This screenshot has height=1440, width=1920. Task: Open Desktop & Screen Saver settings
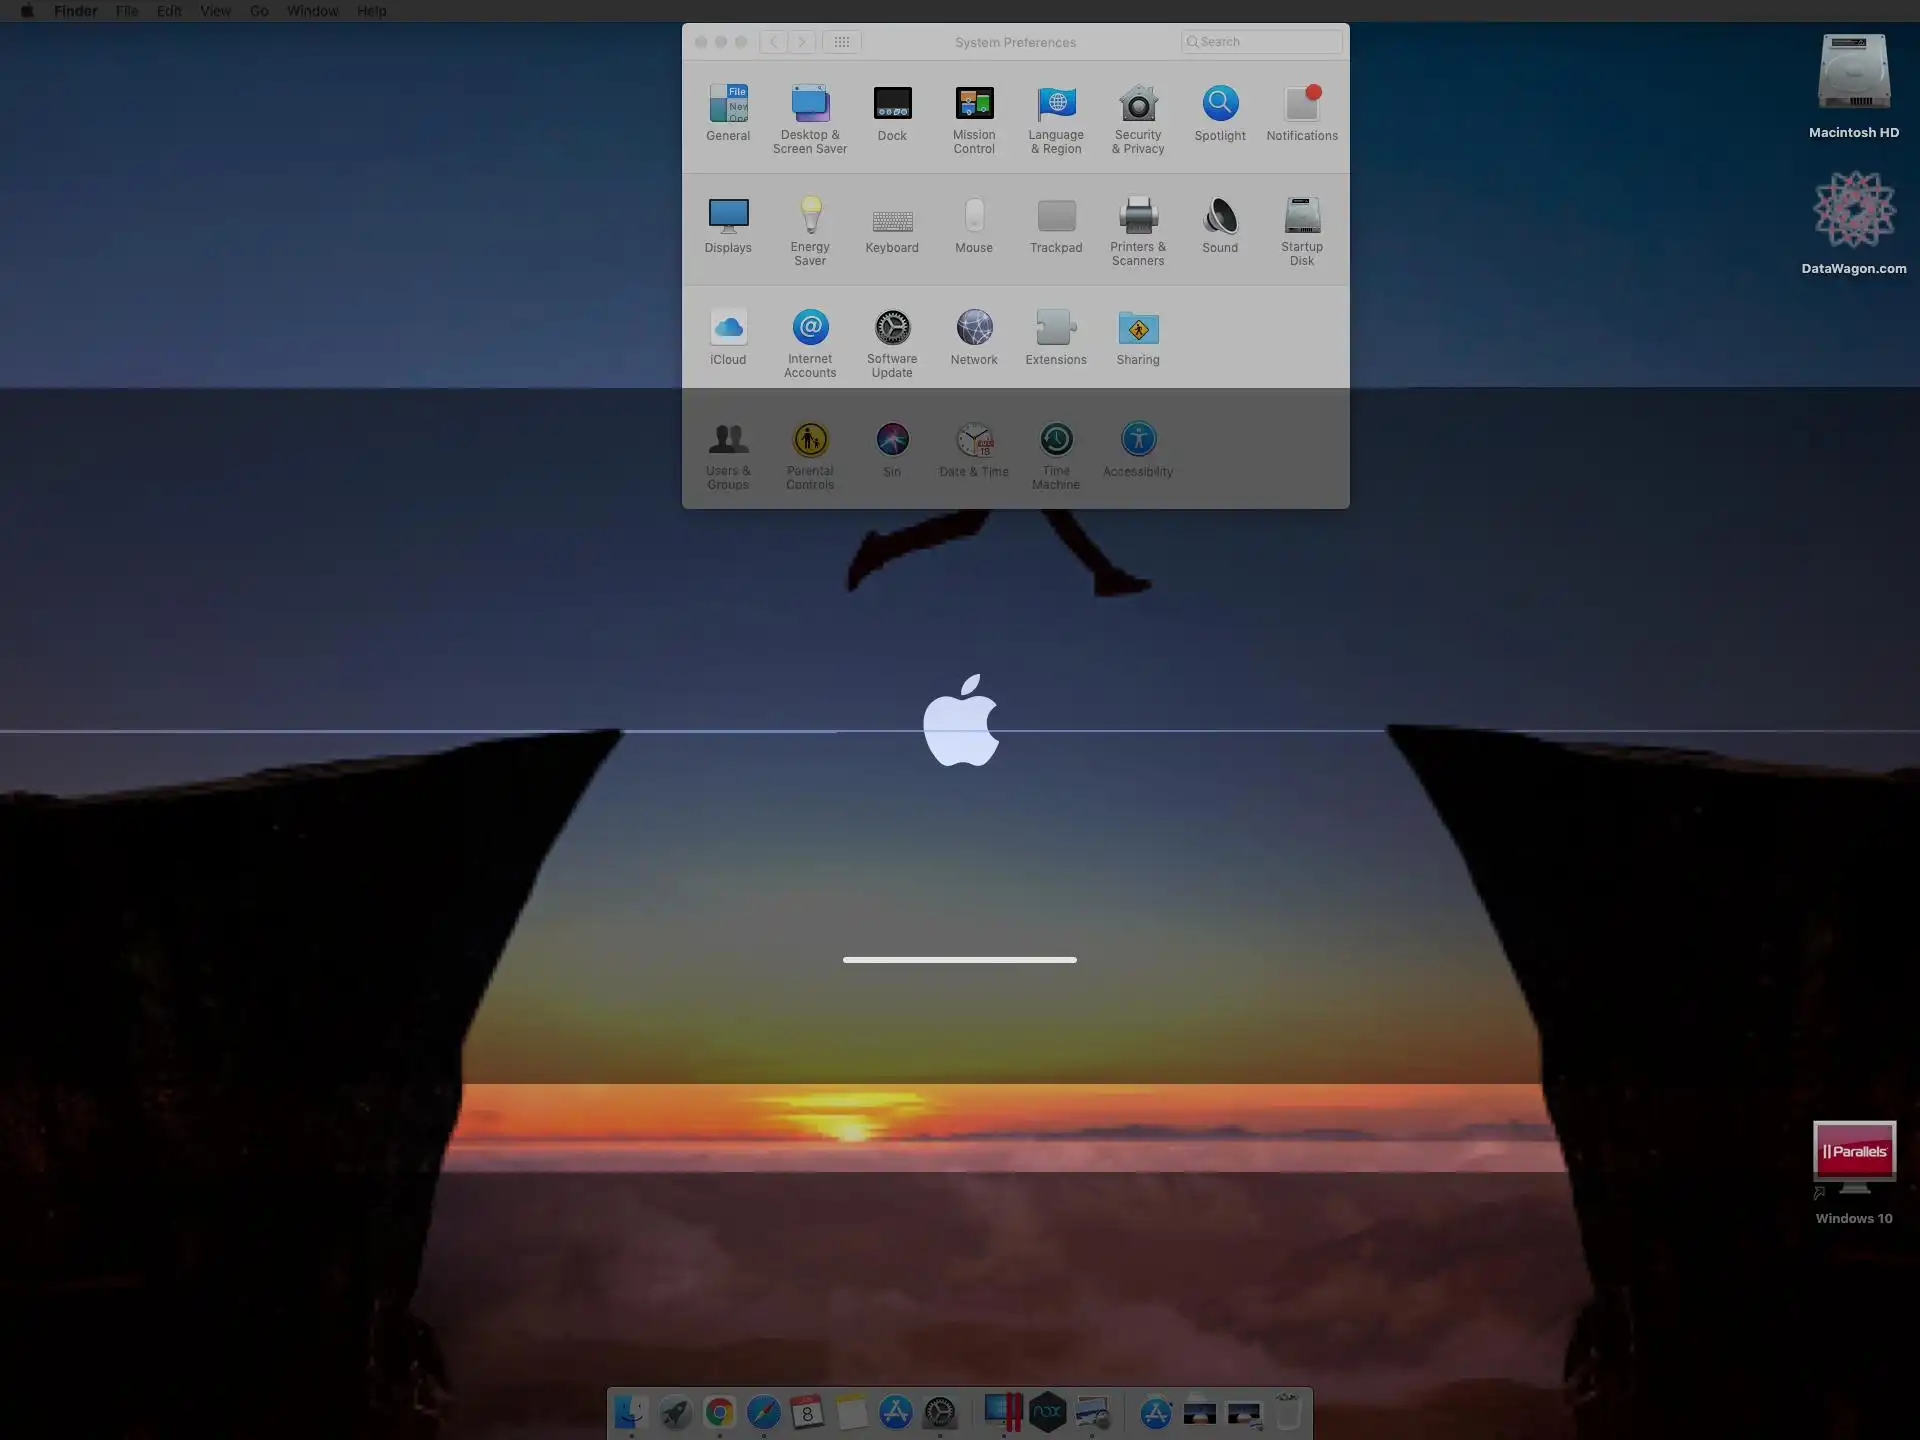tap(810, 104)
